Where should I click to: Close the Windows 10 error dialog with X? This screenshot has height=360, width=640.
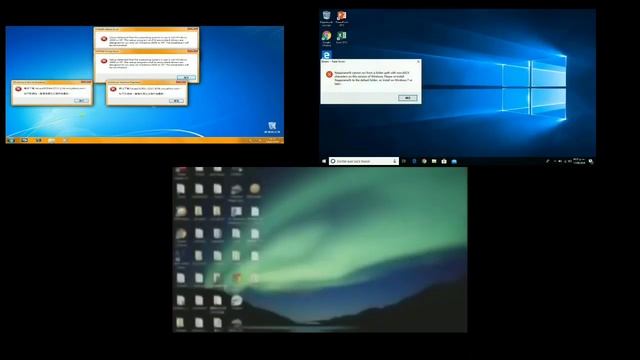point(418,62)
